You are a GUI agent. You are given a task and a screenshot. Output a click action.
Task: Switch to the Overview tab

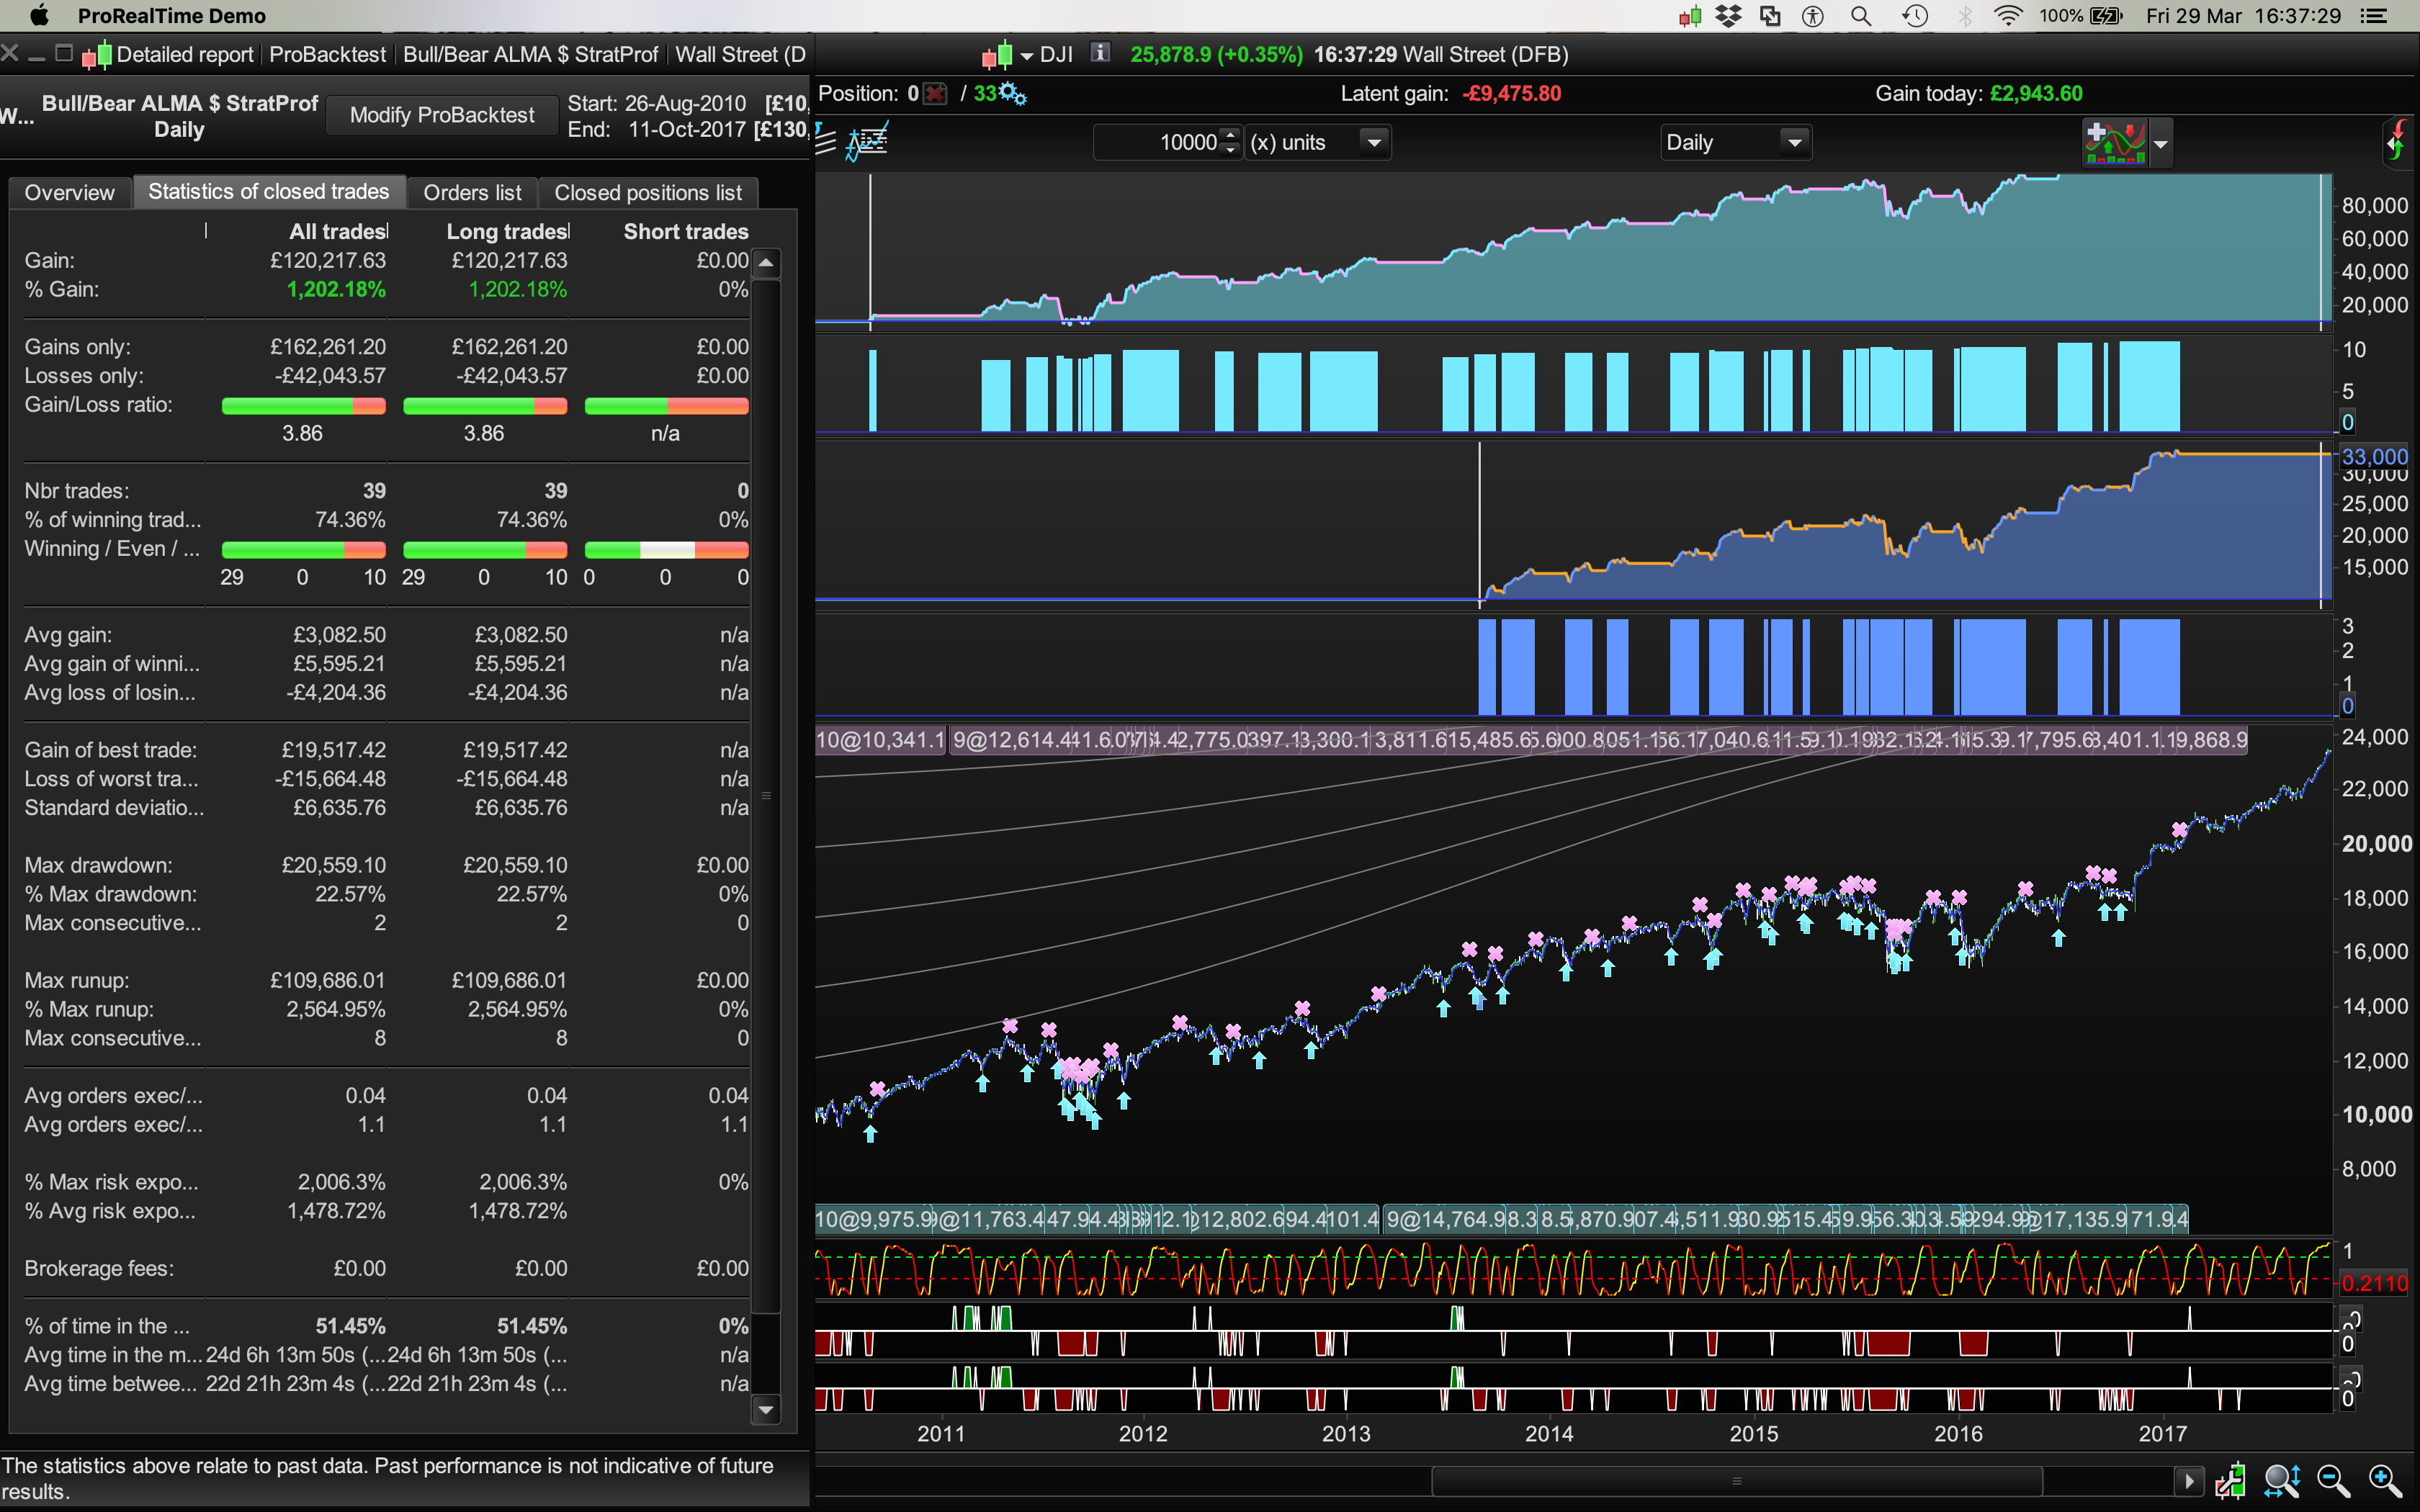[x=69, y=192]
